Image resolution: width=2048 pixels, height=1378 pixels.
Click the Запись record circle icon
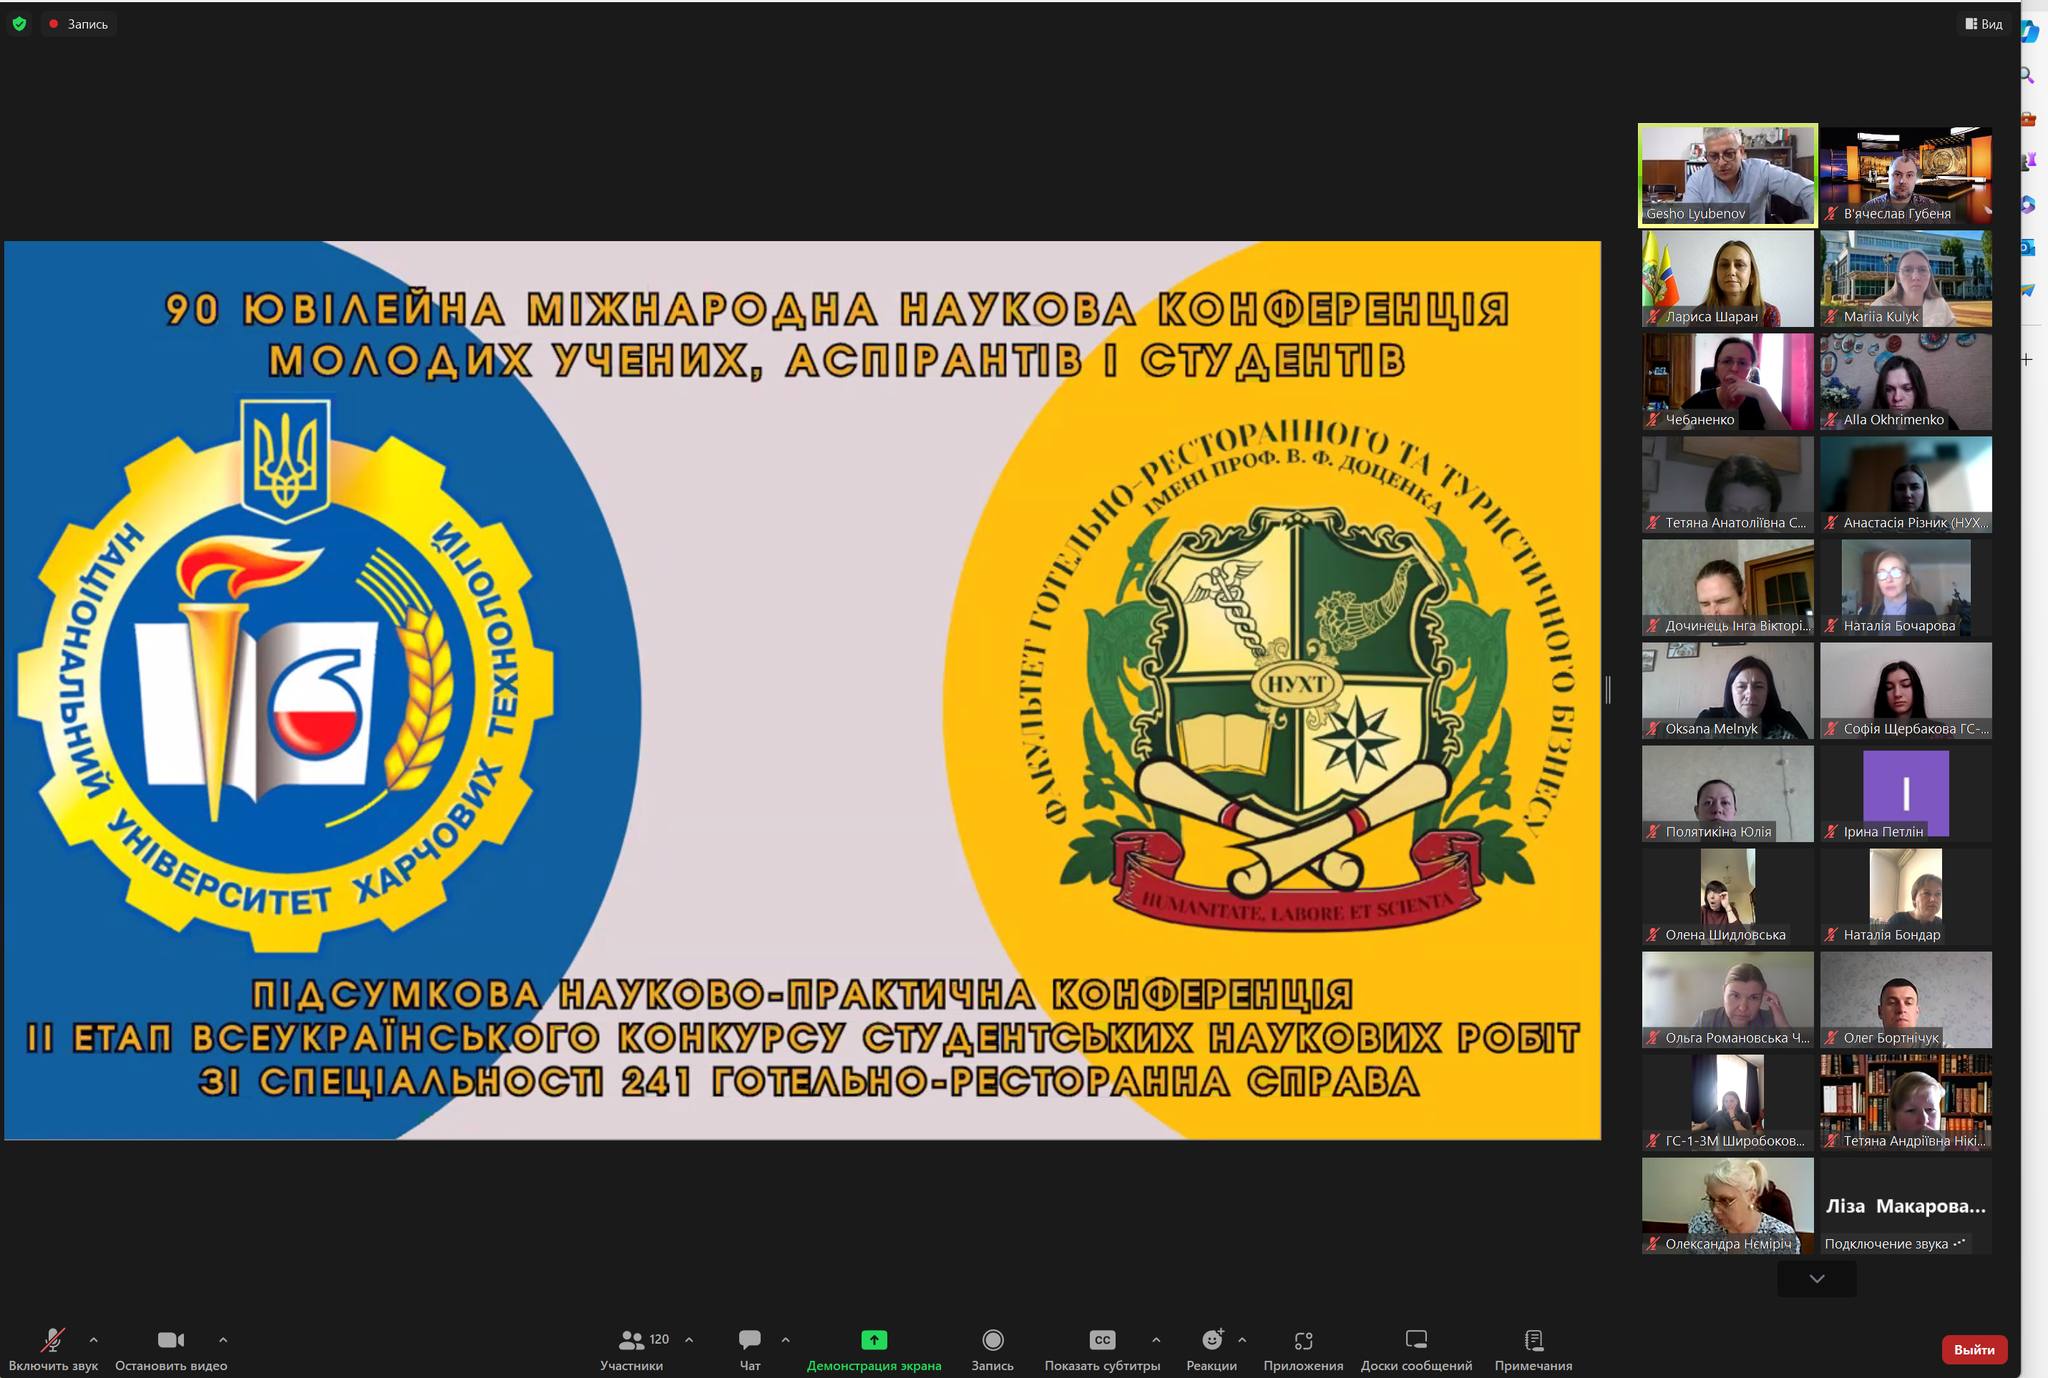click(992, 1340)
